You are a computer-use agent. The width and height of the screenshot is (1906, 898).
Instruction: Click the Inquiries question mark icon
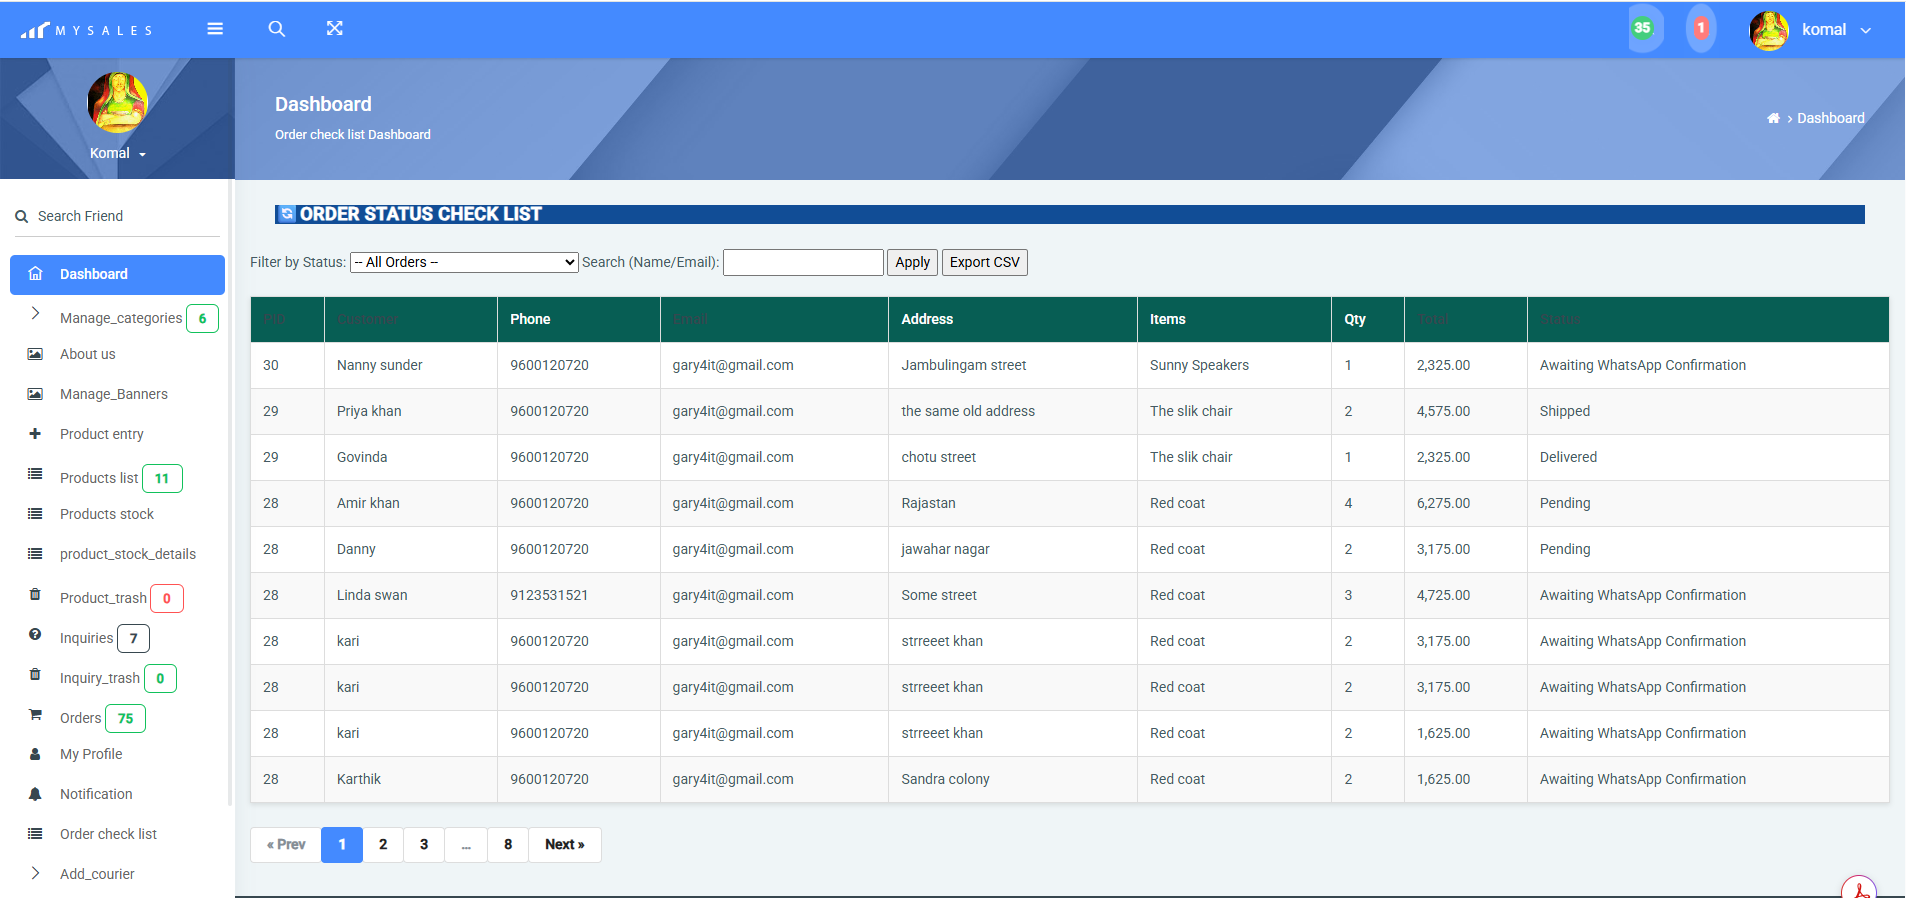pyautogui.click(x=35, y=634)
